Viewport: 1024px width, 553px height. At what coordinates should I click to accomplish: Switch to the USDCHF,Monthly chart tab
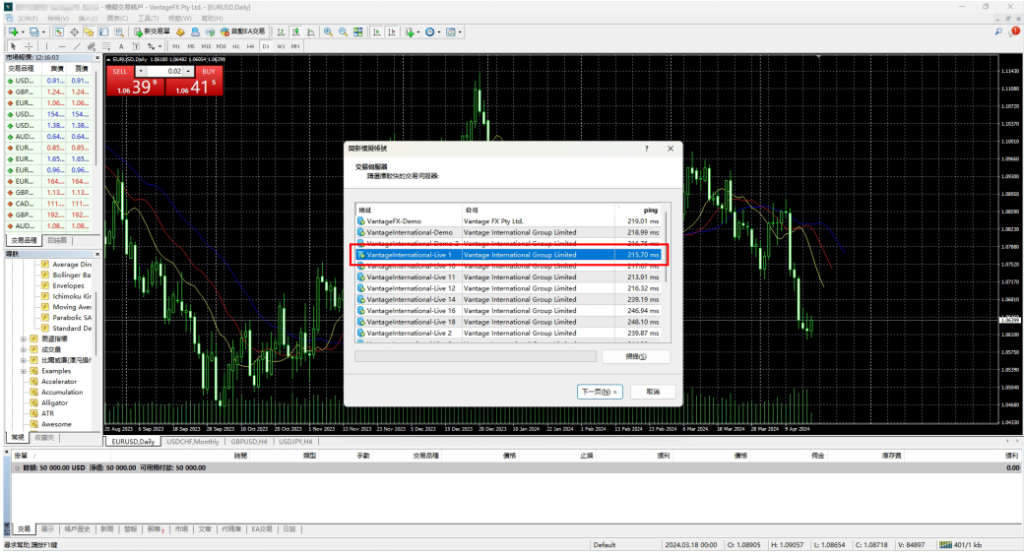(x=193, y=441)
